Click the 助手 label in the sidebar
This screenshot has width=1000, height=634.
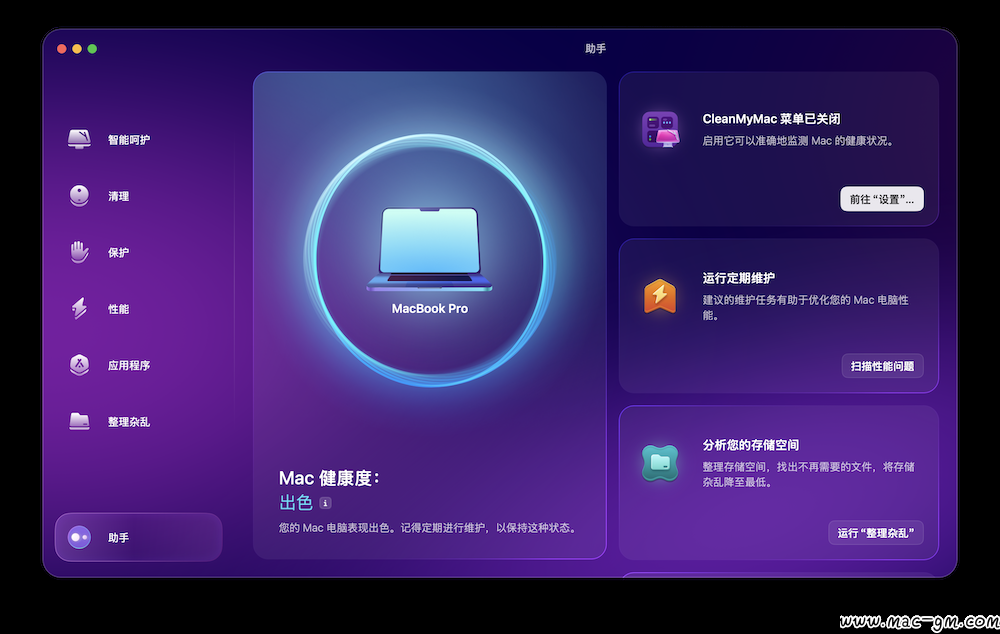point(119,538)
